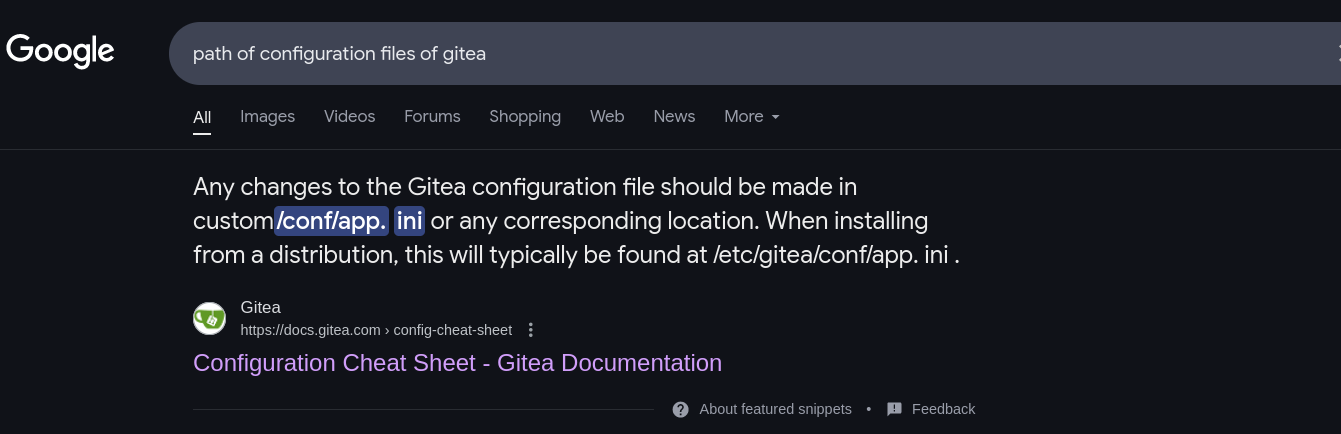Open the Web results tab
This screenshot has width=1341, height=434.
[607, 116]
